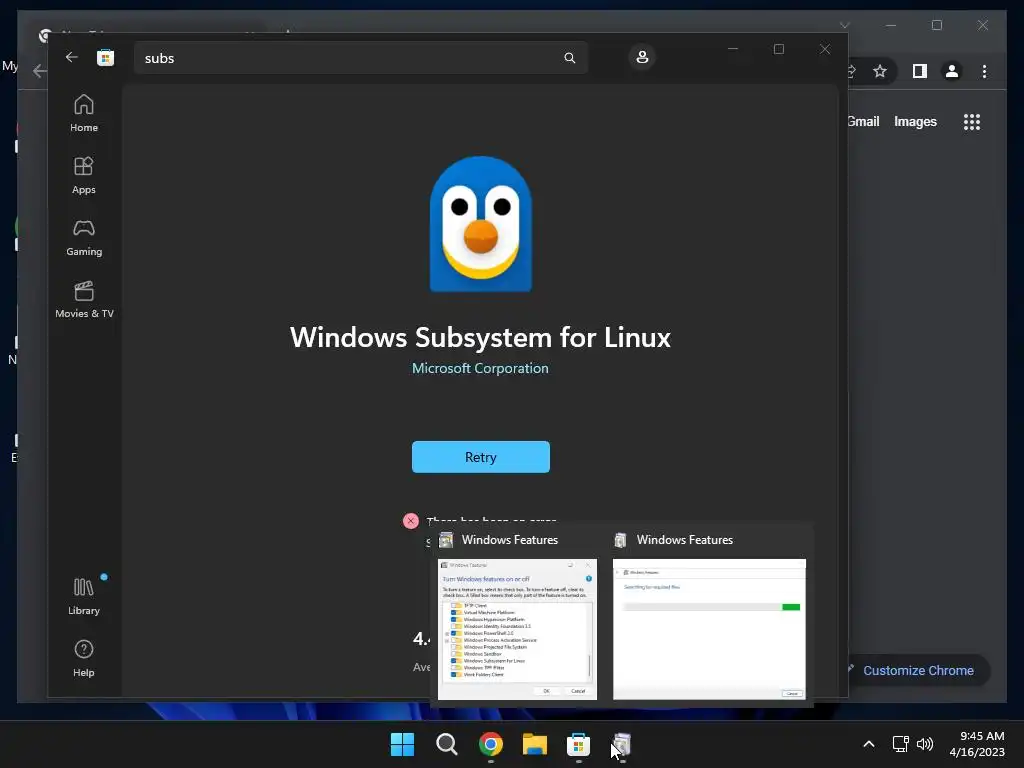The height and width of the screenshot is (768, 1024).
Task: Minimize the Microsoft Store window
Action: [733, 49]
